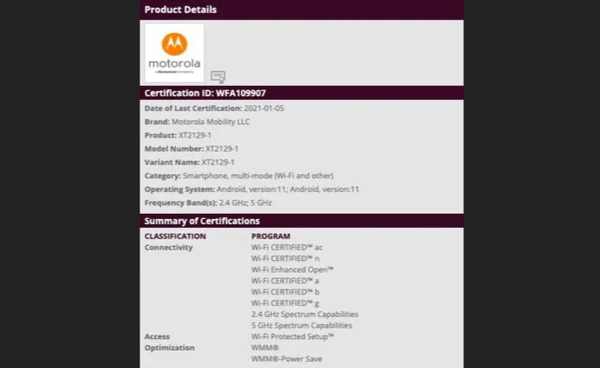Click the Date of Last Certification value
Screen dimensions: 600x368
264,108
